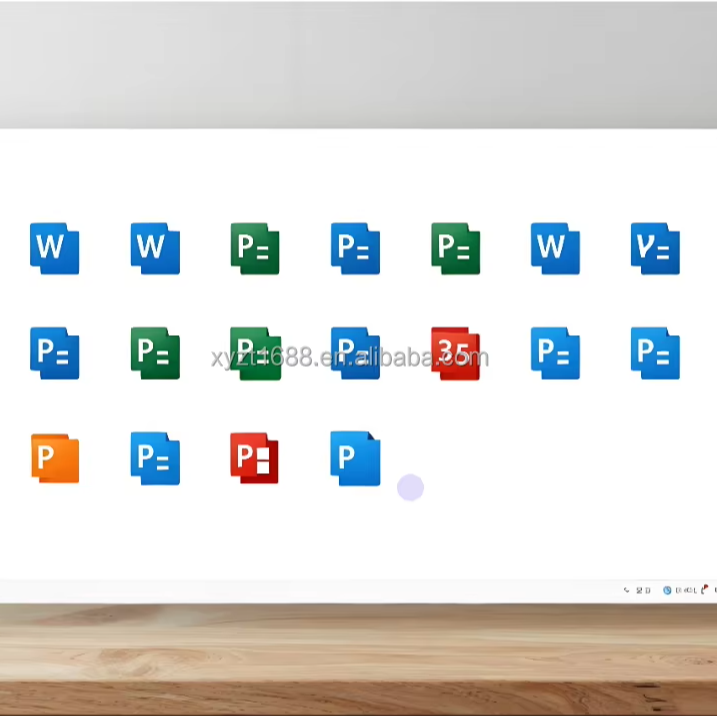The height and width of the screenshot is (717, 717).
Task: Click the red flag icon in the taskbar tray
Action: [x=705, y=589]
